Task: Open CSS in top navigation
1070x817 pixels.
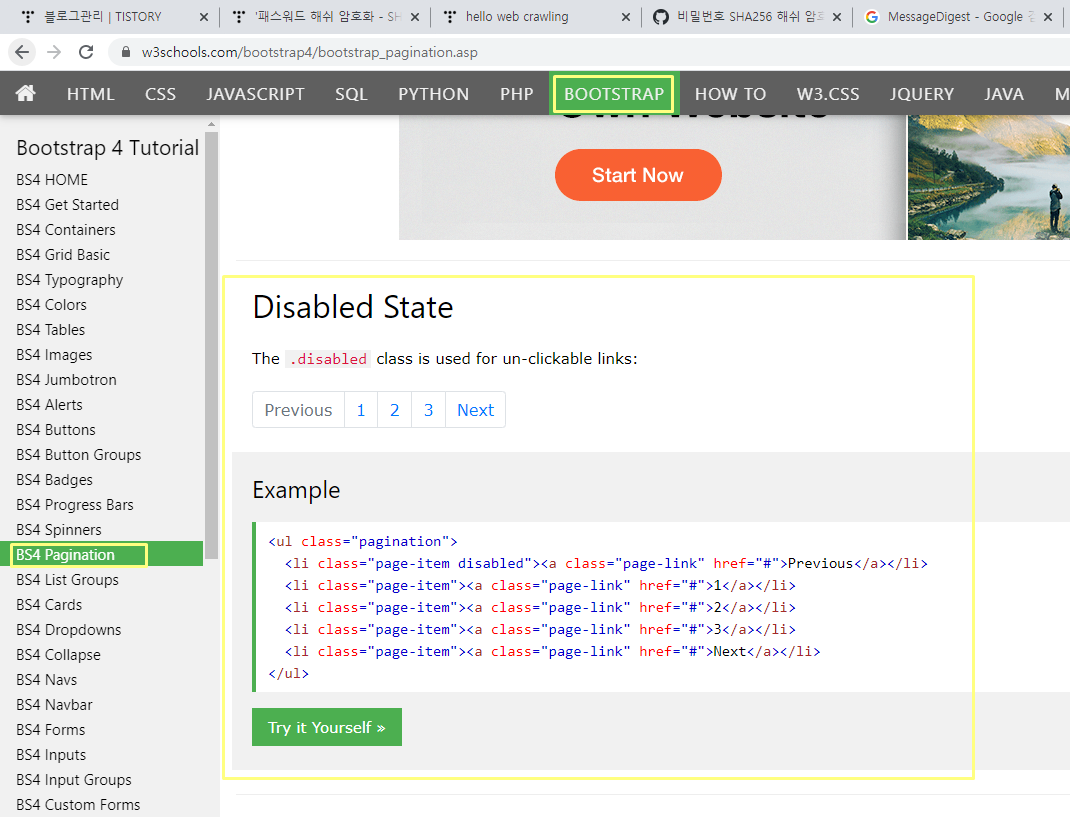Action: (x=160, y=94)
